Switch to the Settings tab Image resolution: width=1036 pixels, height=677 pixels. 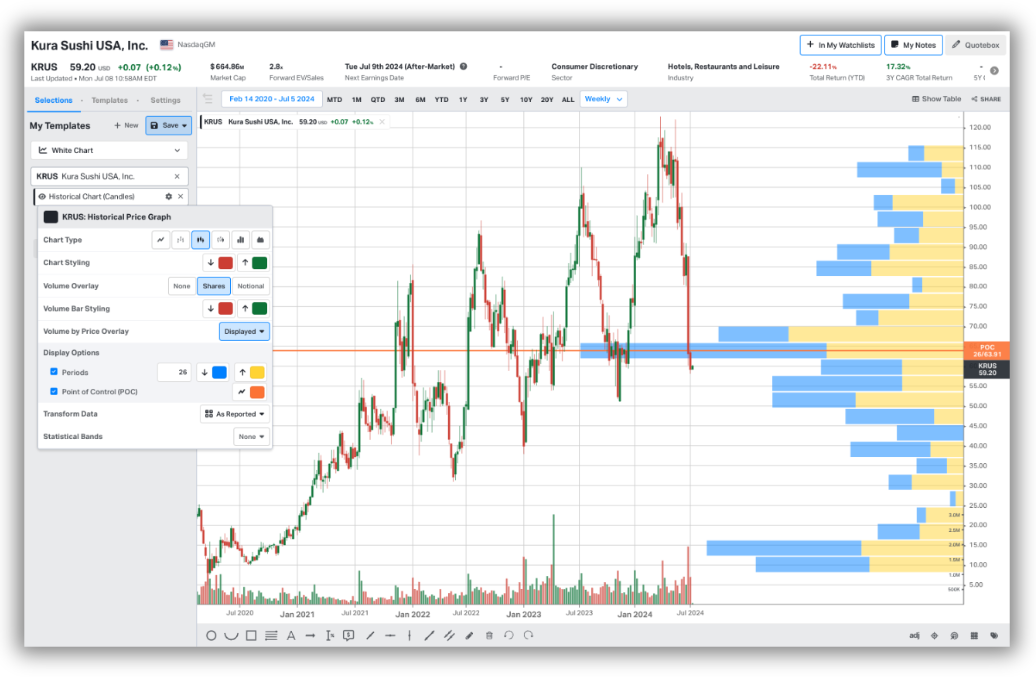165,100
